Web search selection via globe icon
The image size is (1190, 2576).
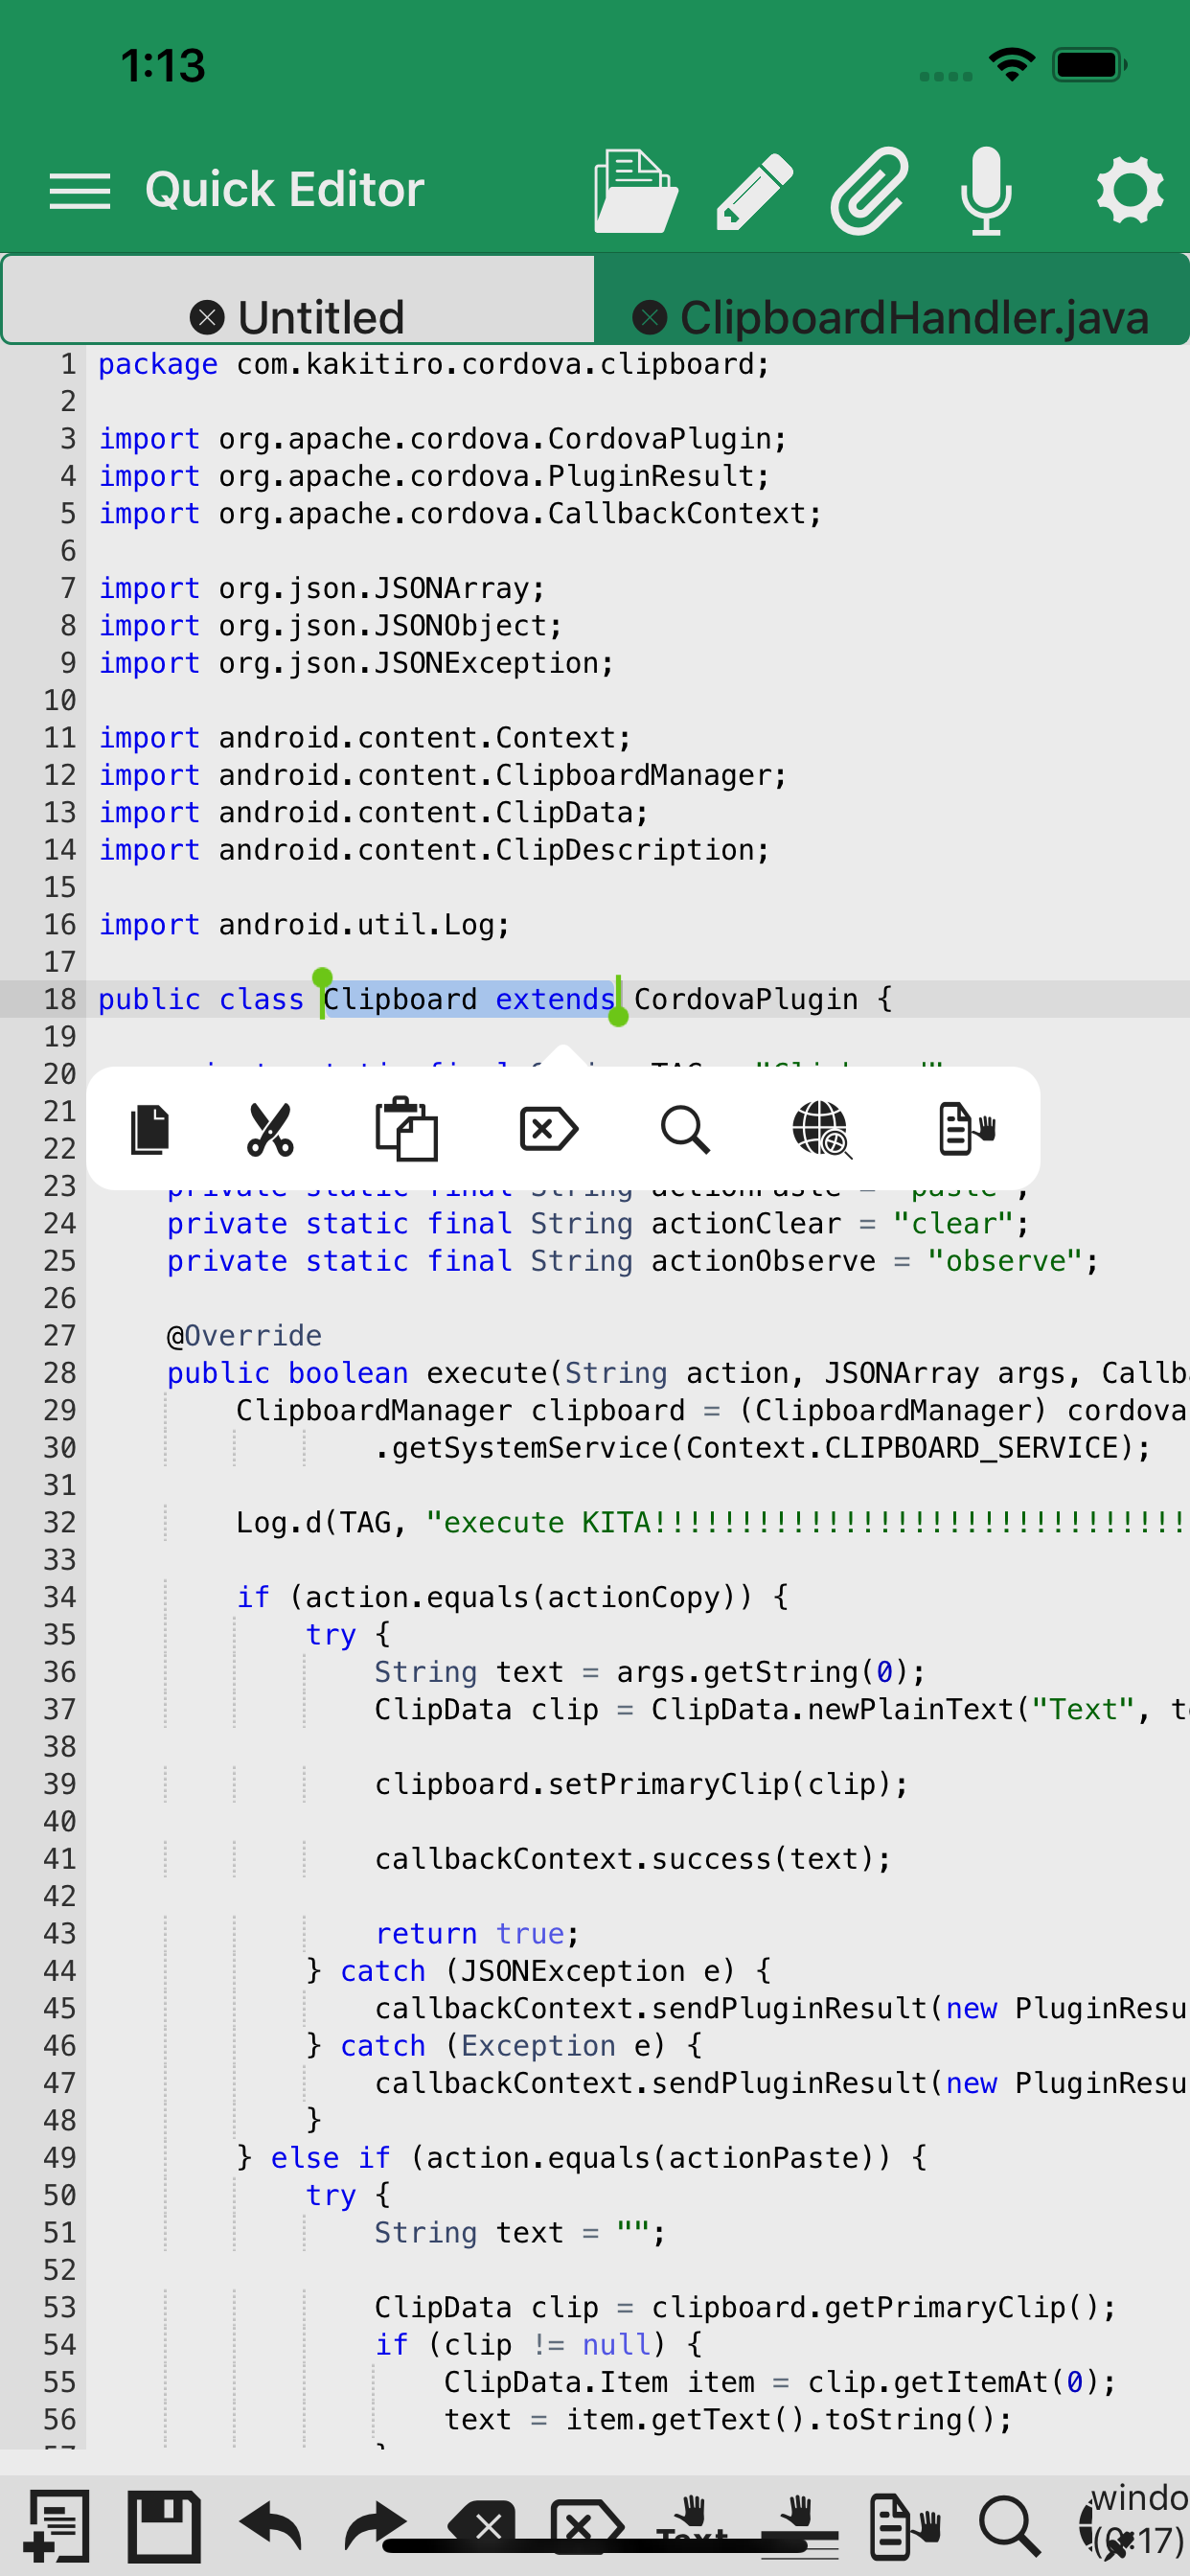pyautogui.click(x=822, y=1130)
